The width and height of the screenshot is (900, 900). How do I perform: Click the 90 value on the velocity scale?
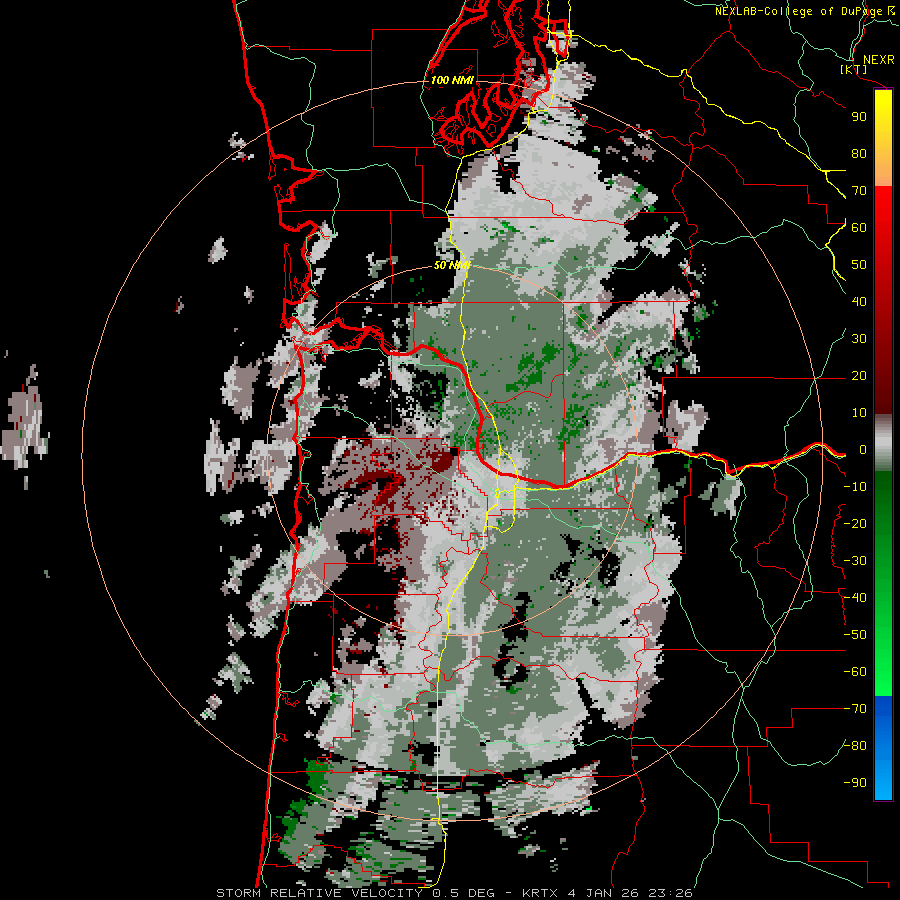click(x=859, y=117)
